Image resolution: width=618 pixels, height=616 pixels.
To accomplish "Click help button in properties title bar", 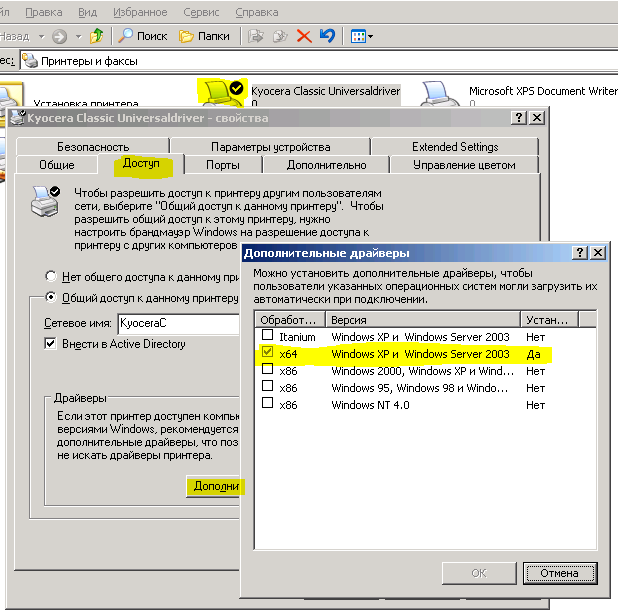I will (519, 117).
